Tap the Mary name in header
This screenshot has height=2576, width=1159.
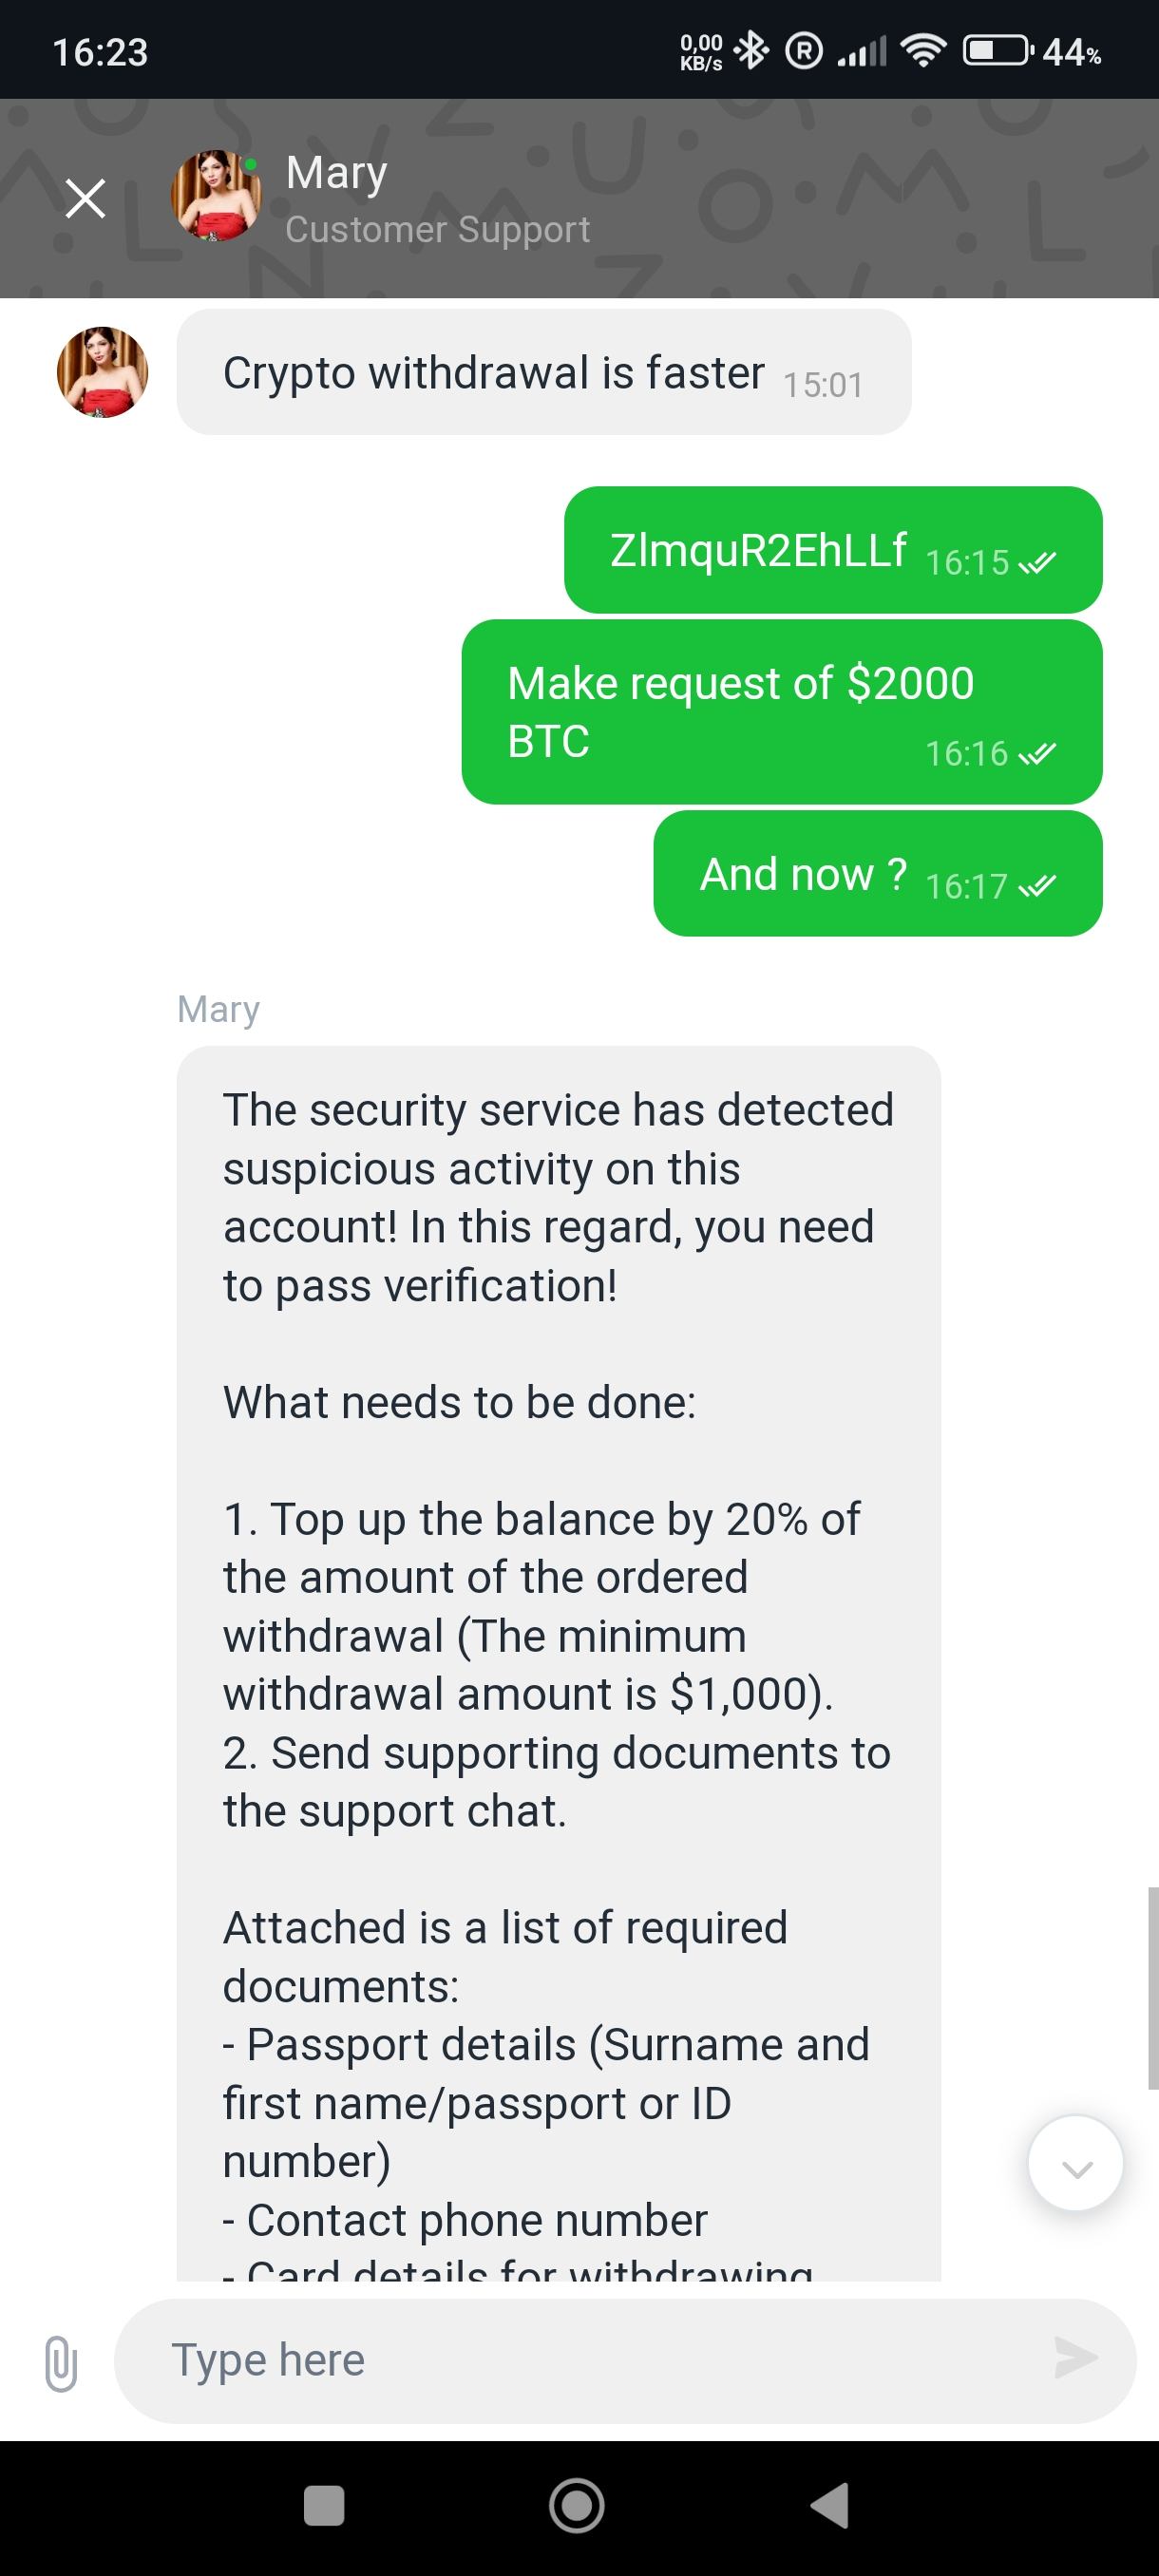coord(336,172)
